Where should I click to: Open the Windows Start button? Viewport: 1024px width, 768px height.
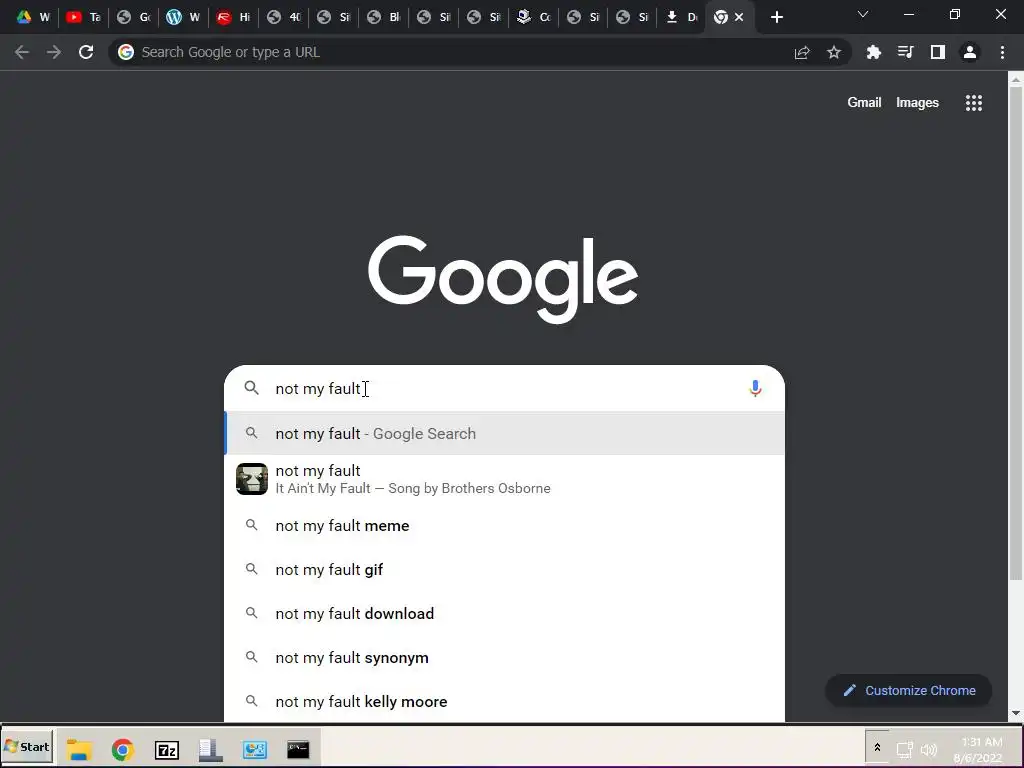[x=27, y=747]
